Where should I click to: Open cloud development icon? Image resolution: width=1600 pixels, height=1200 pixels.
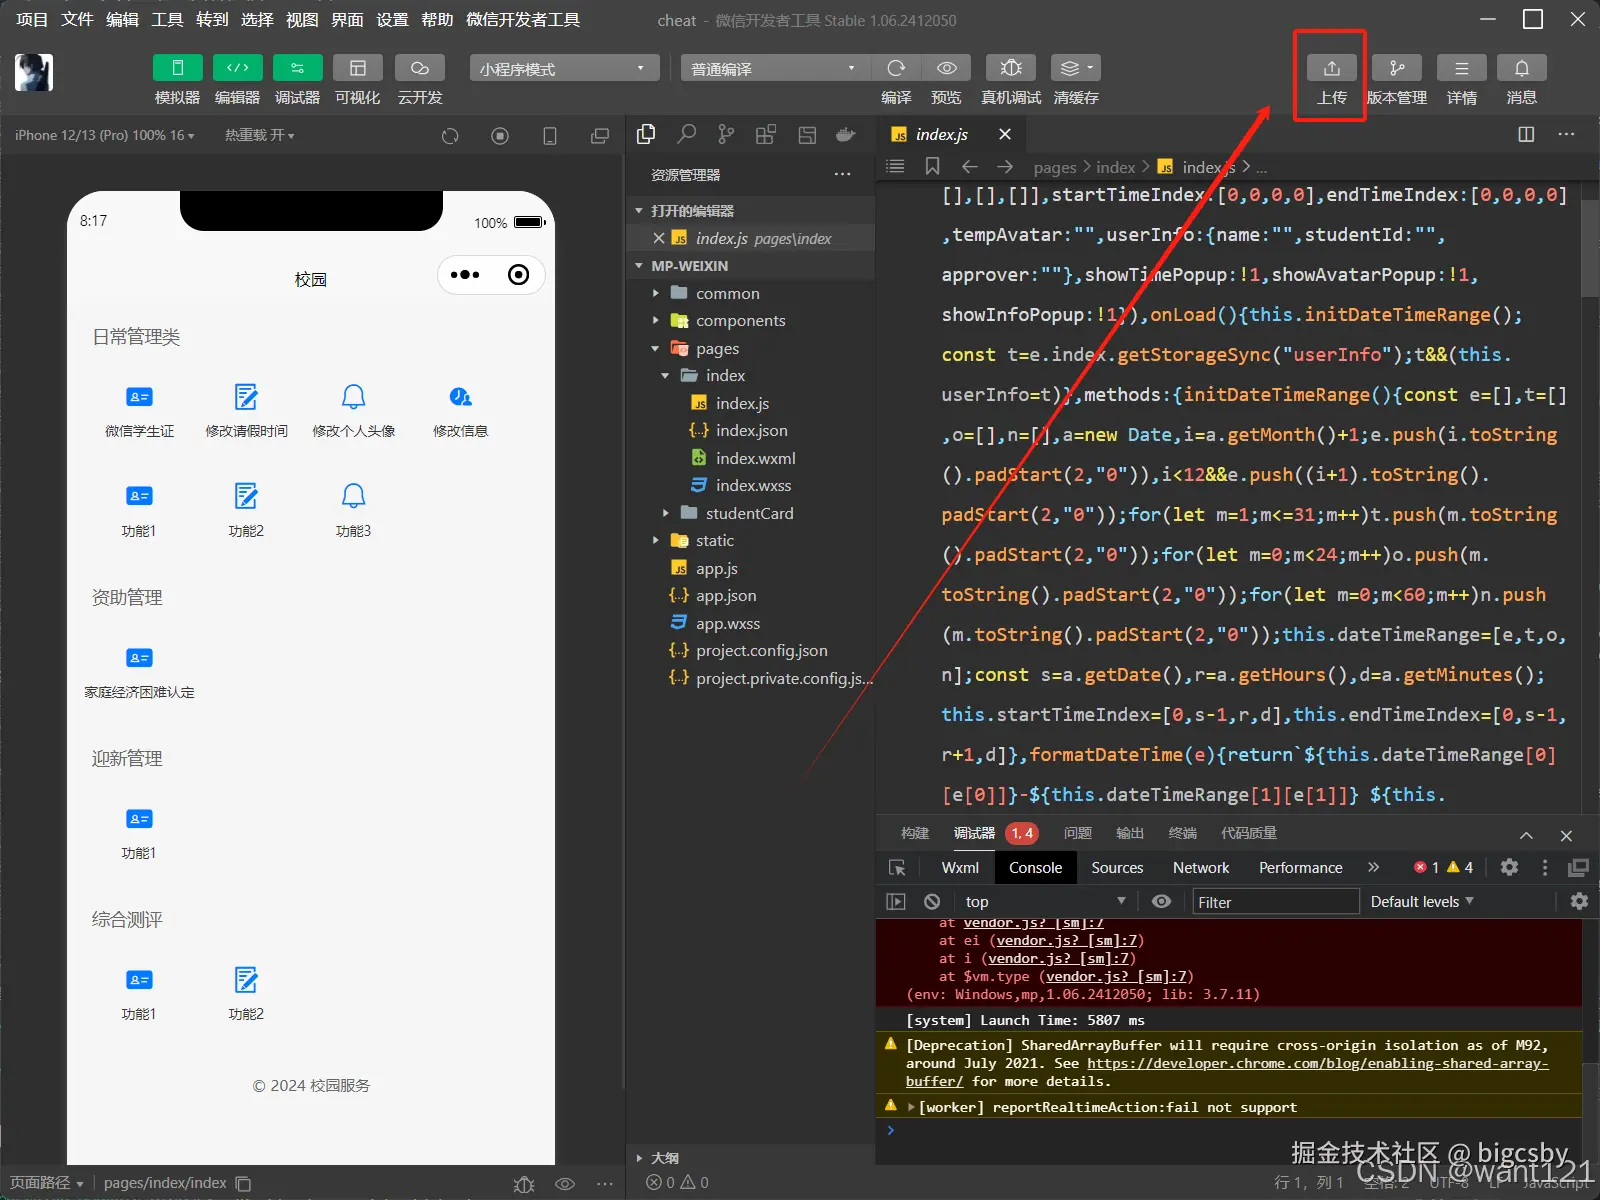coord(420,68)
